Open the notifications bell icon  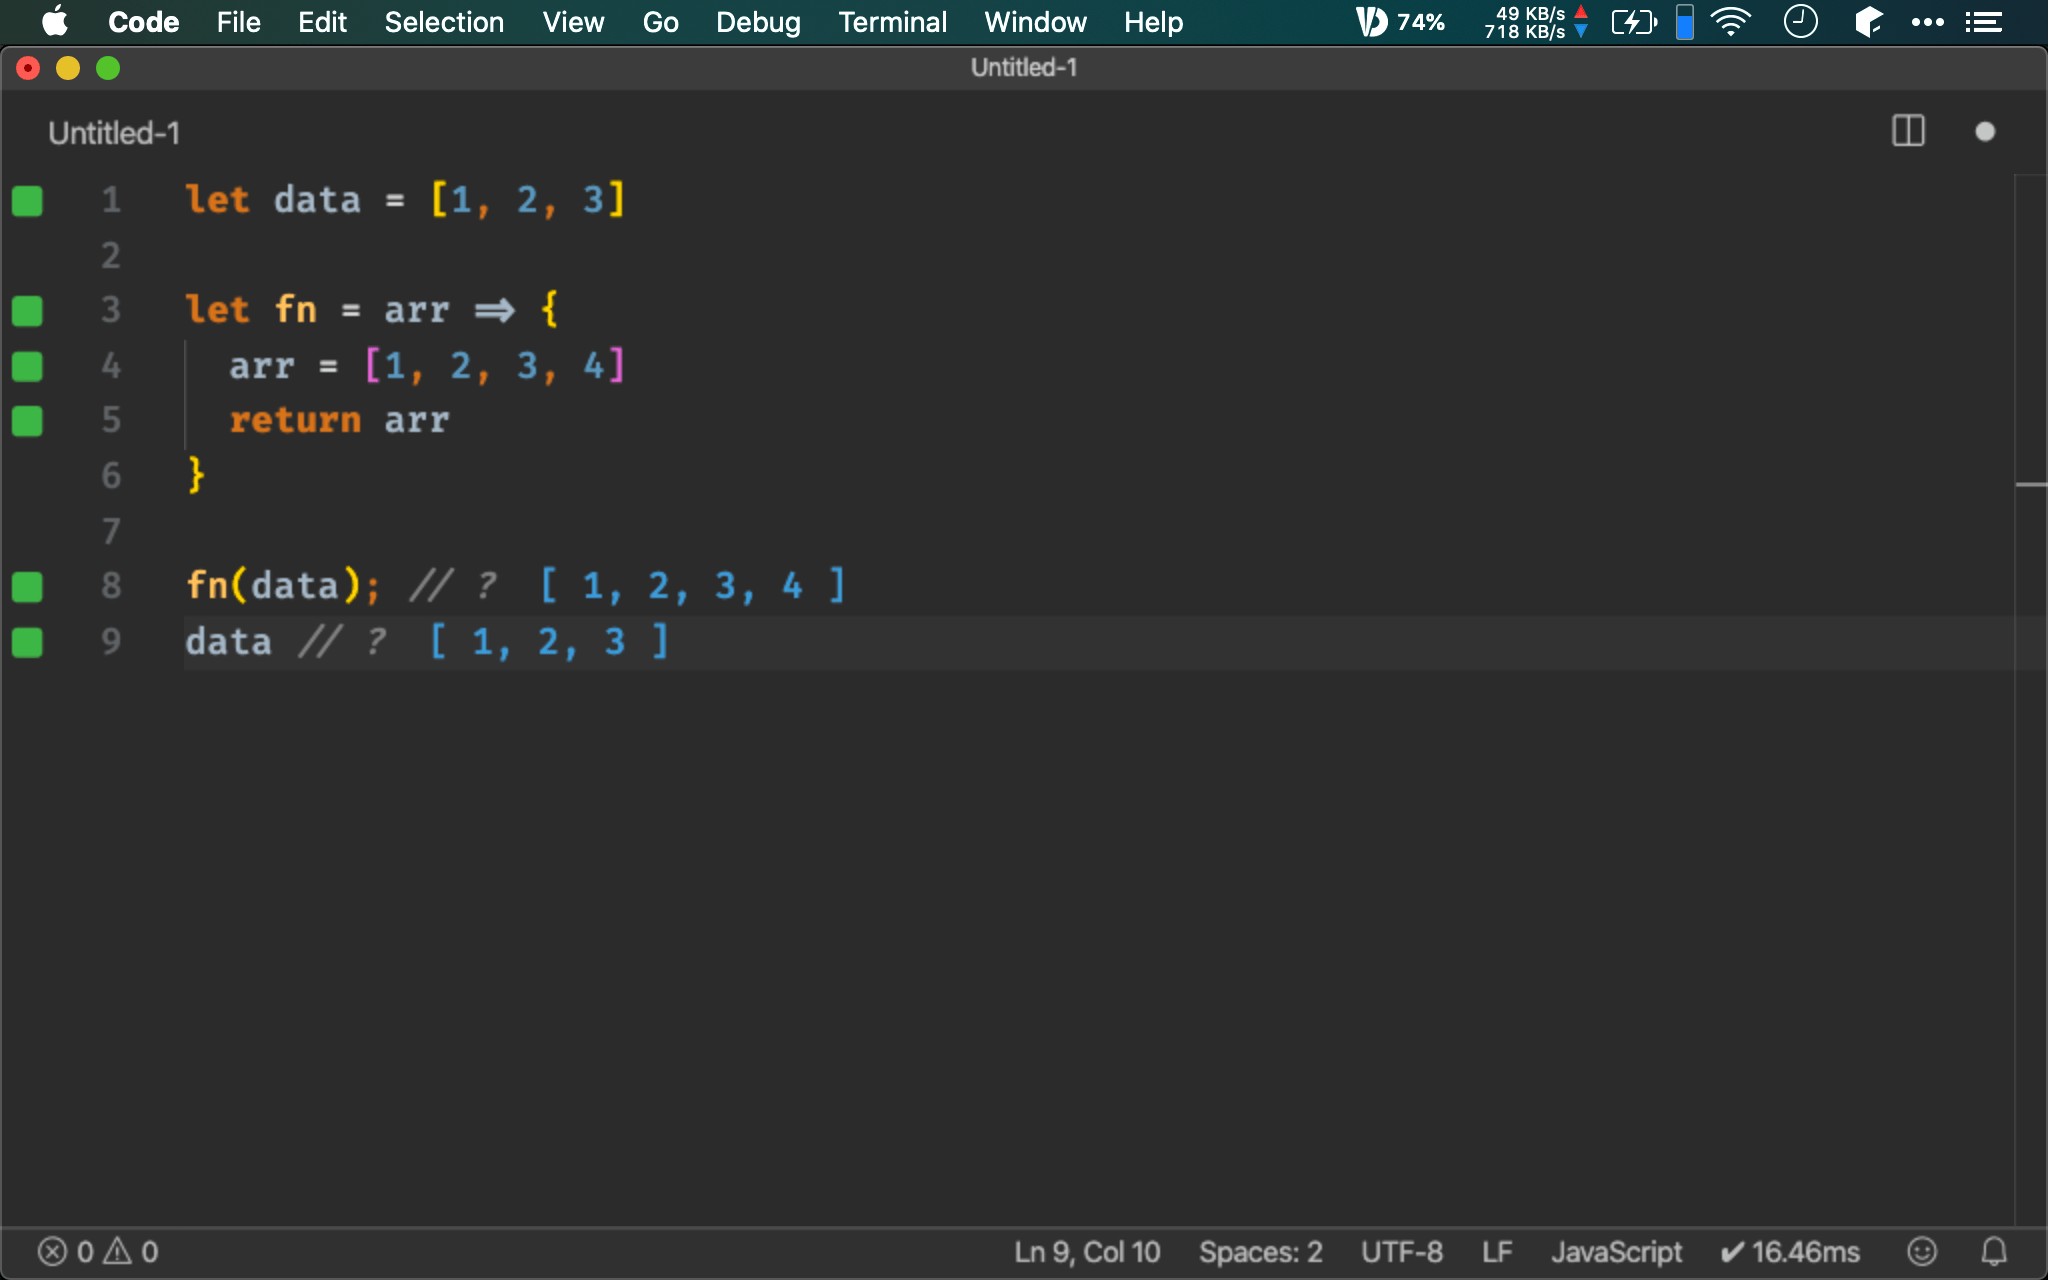1994,1251
